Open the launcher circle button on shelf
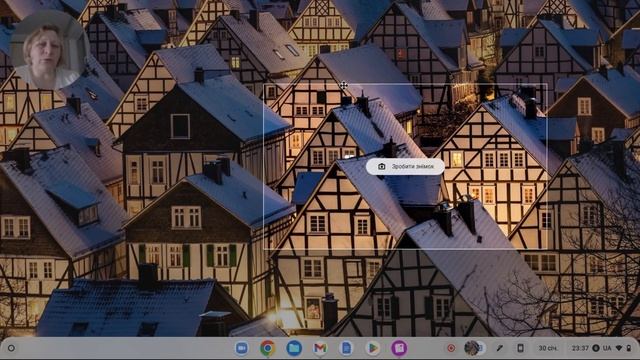The image size is (640, 360). tap(11, 348)
